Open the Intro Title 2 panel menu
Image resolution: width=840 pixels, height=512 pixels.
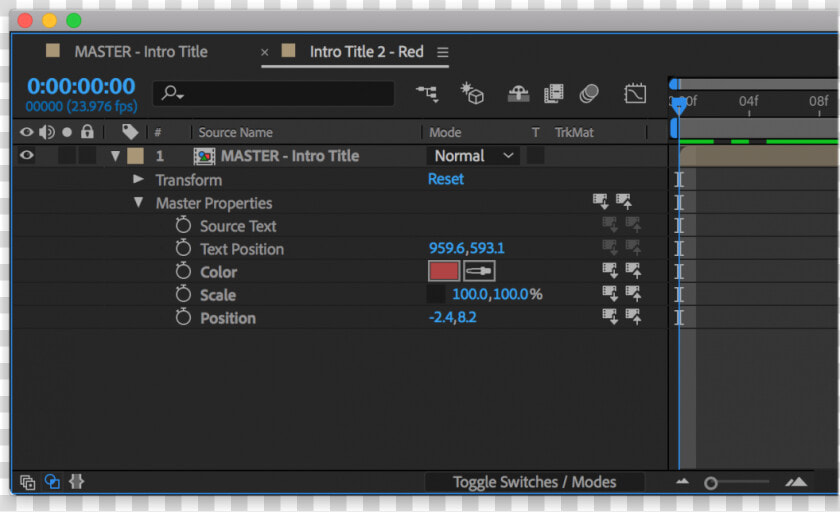(442, 52)
